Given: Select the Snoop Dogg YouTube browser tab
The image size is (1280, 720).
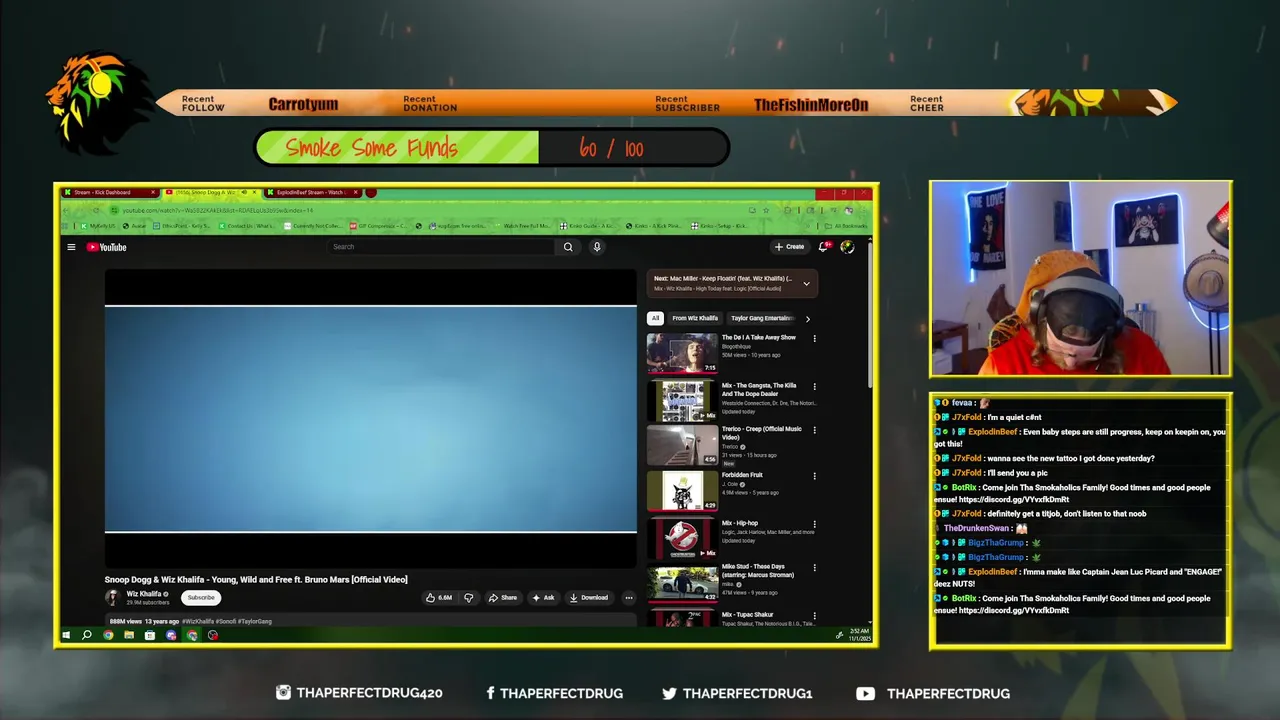Looking at the screenshot, I should [x=210, y=192].
